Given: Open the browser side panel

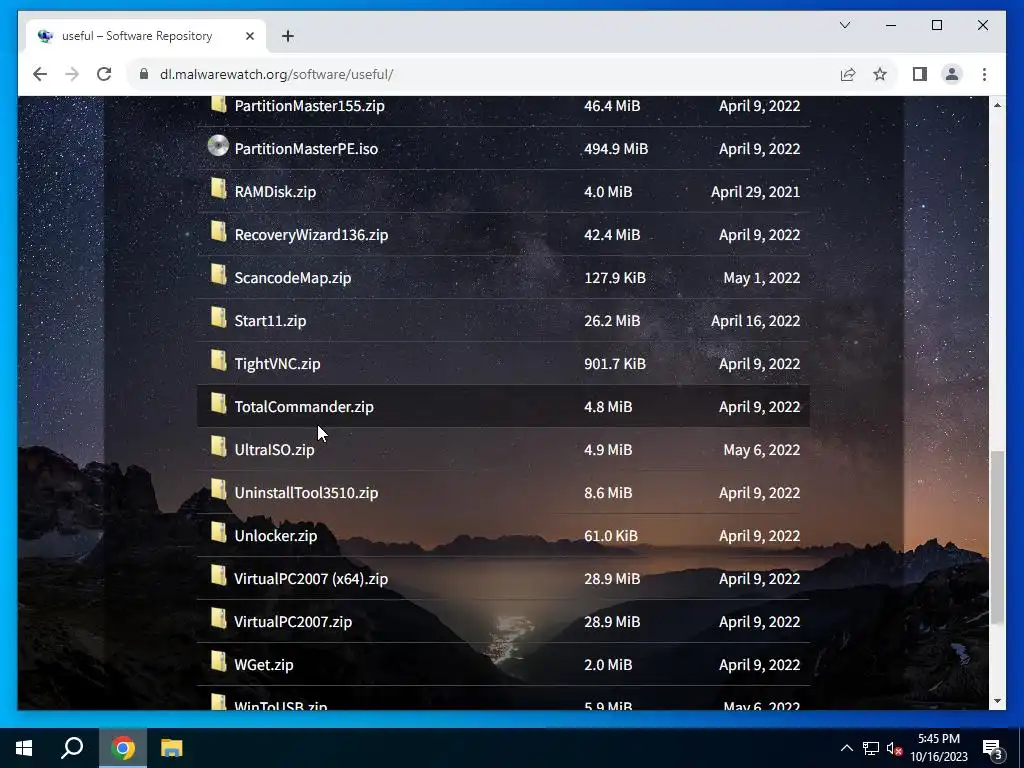Looking at the screenshot, I should point(920,74).
